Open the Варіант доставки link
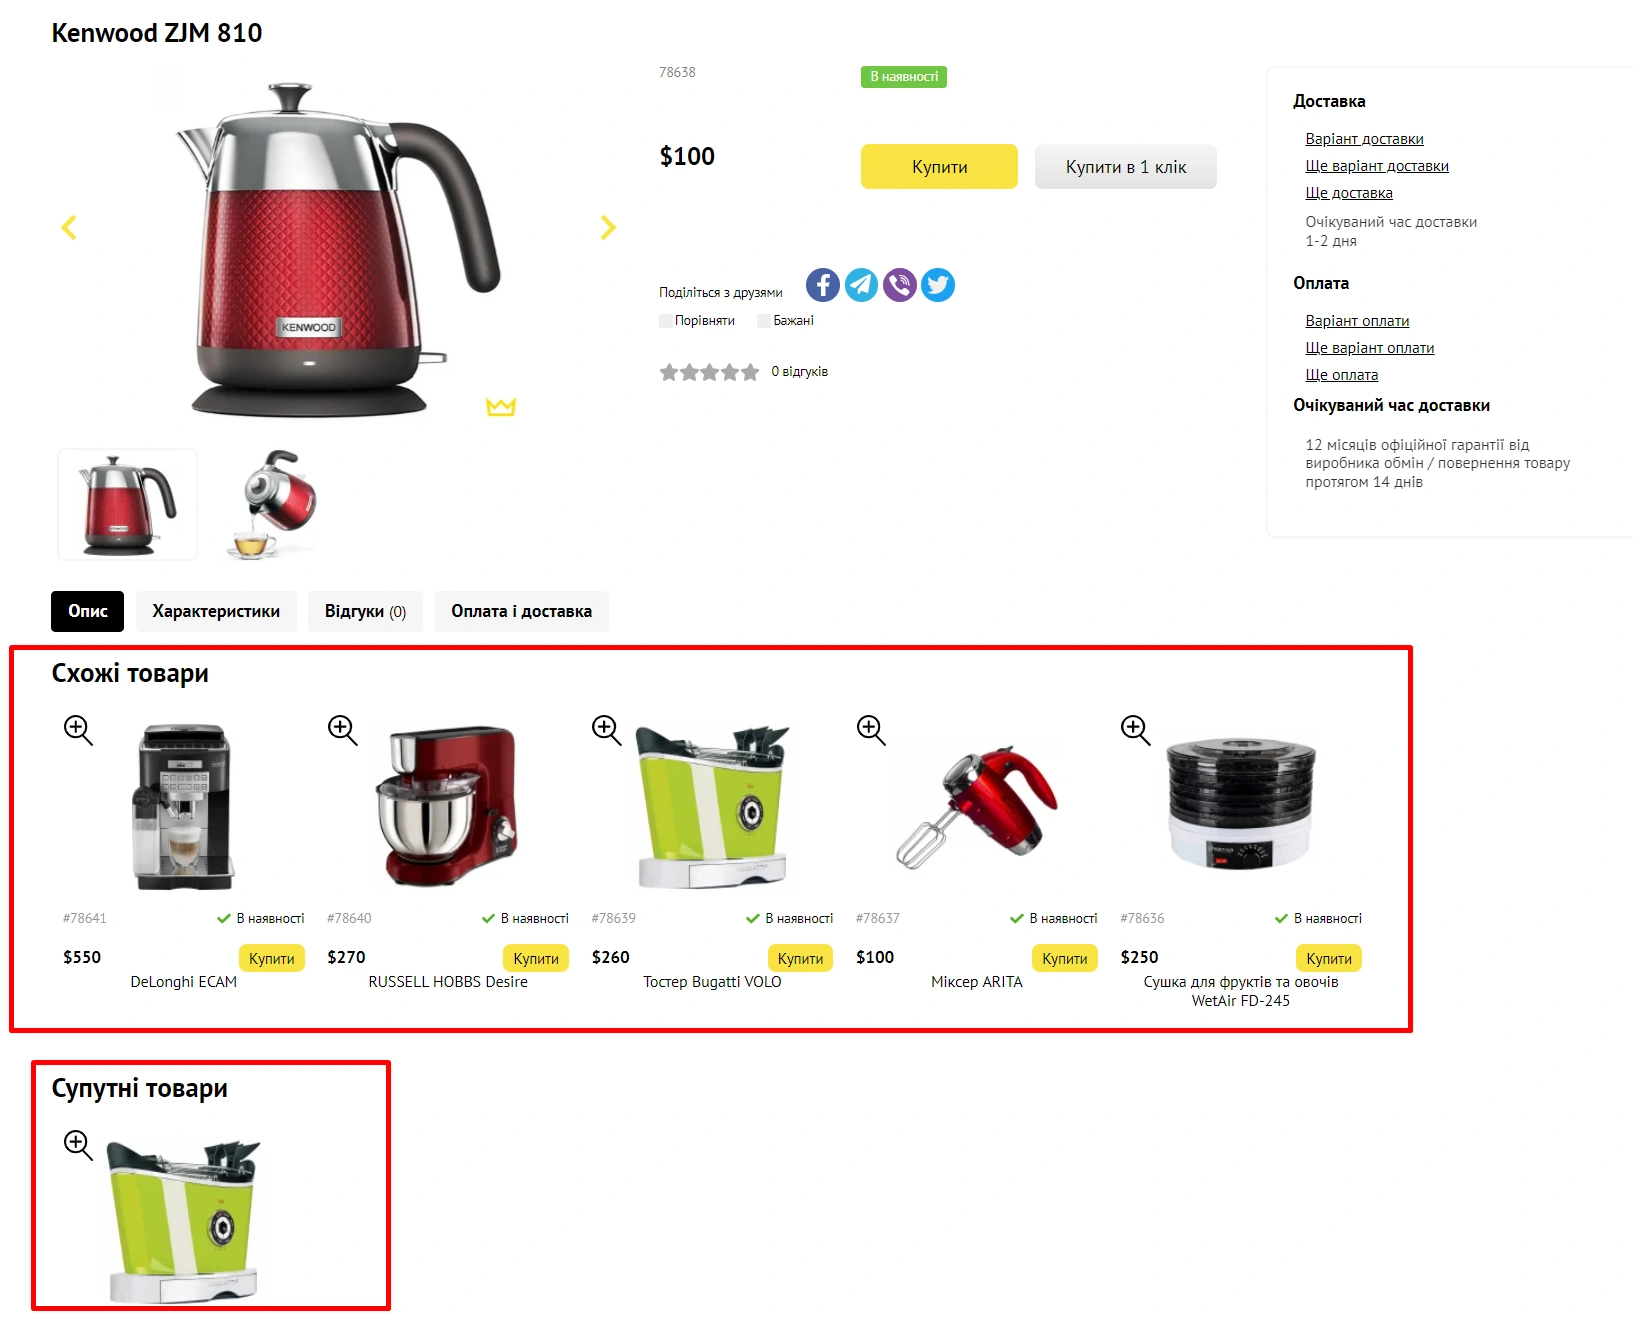Screen dimensions: 1633x1321 point(1364,139)
